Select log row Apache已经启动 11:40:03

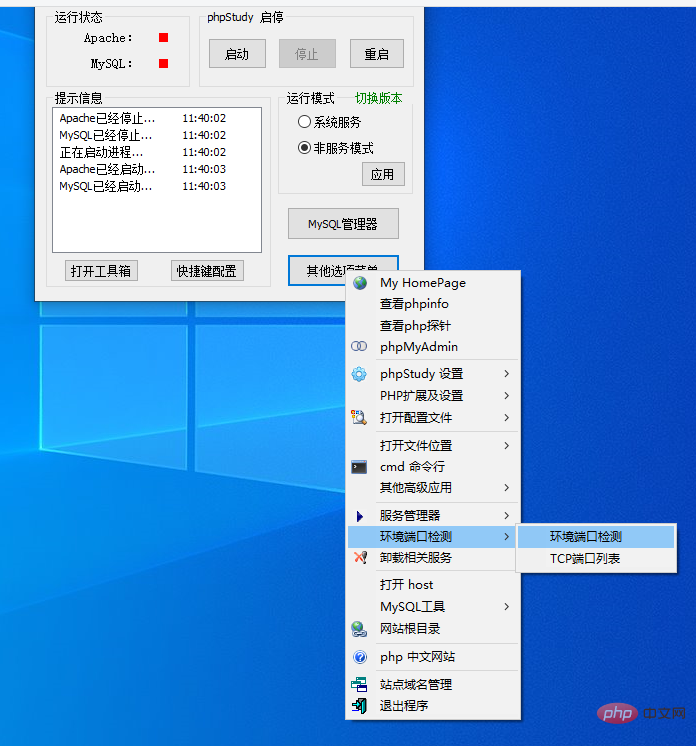click(x=143, y=169)
